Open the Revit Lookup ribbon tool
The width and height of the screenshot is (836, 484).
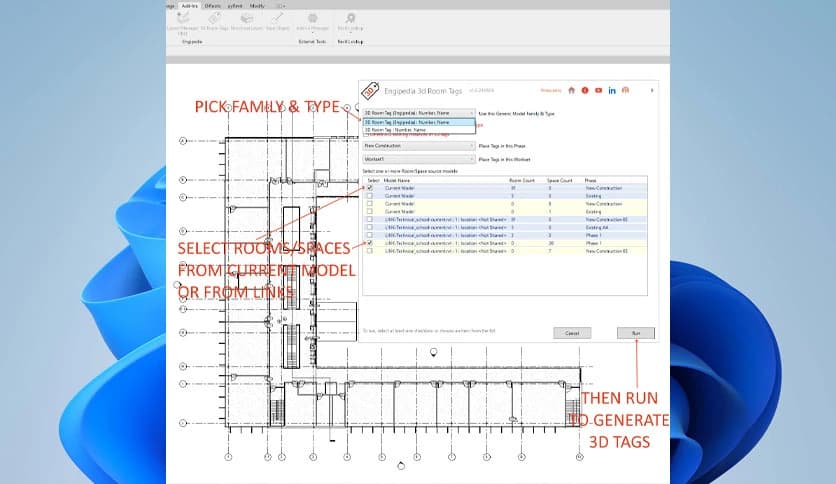point(349,19)
